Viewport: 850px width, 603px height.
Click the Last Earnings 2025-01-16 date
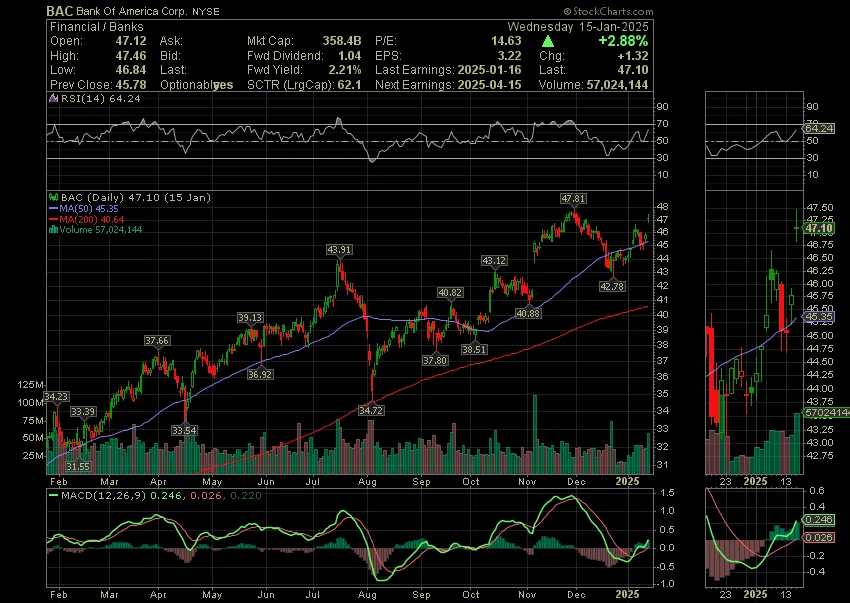tap(490, 70)
